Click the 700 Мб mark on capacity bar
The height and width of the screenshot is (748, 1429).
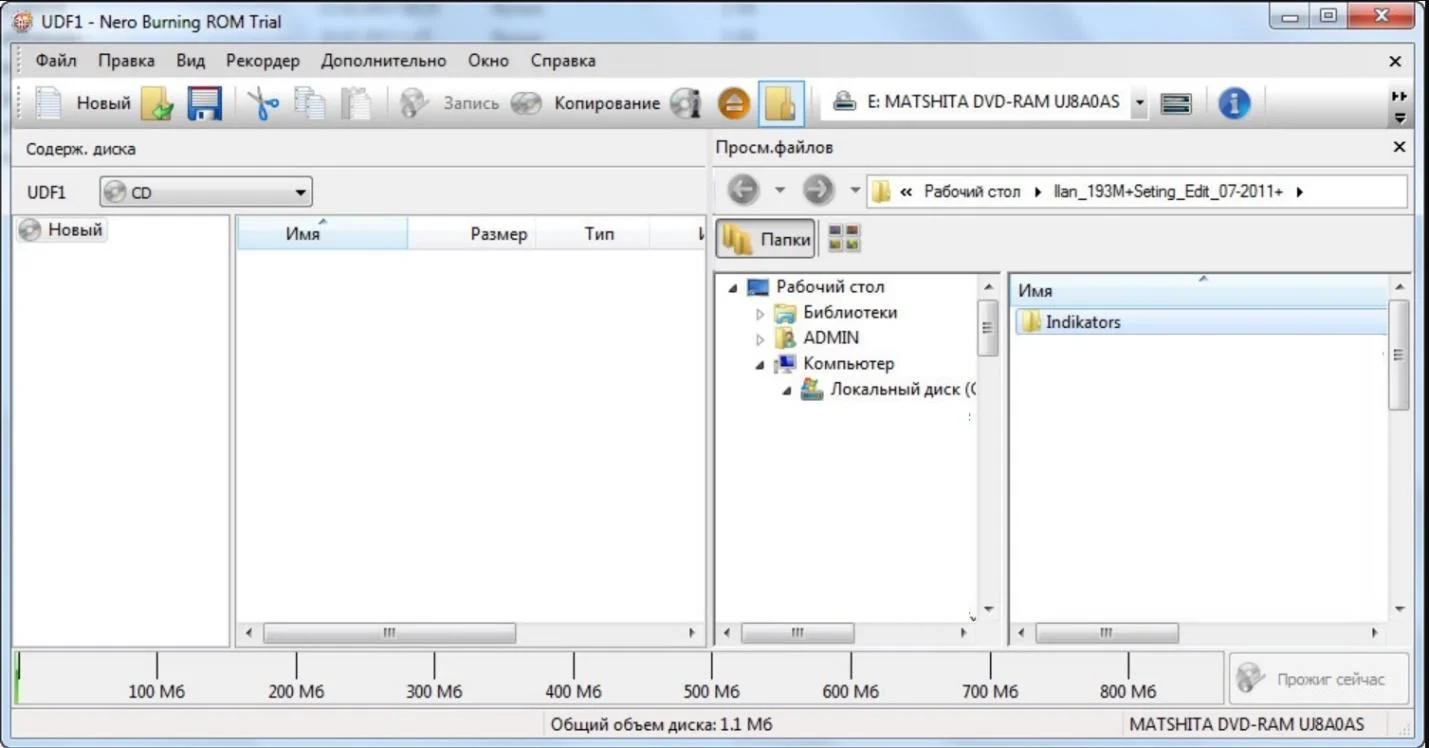click(989, 691)
